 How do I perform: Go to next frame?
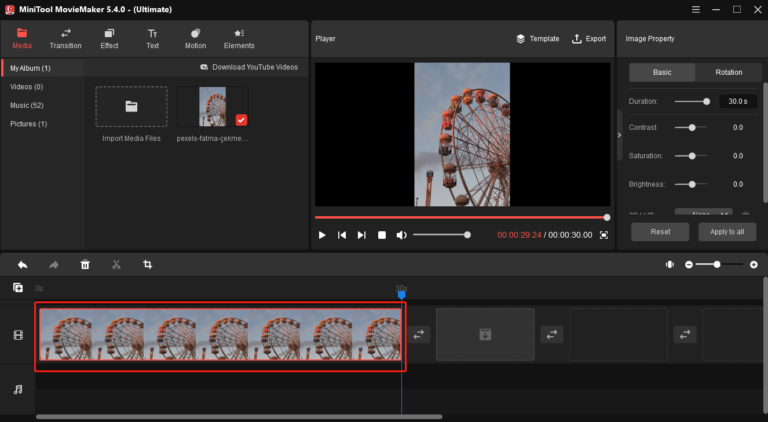pos(361,235)
